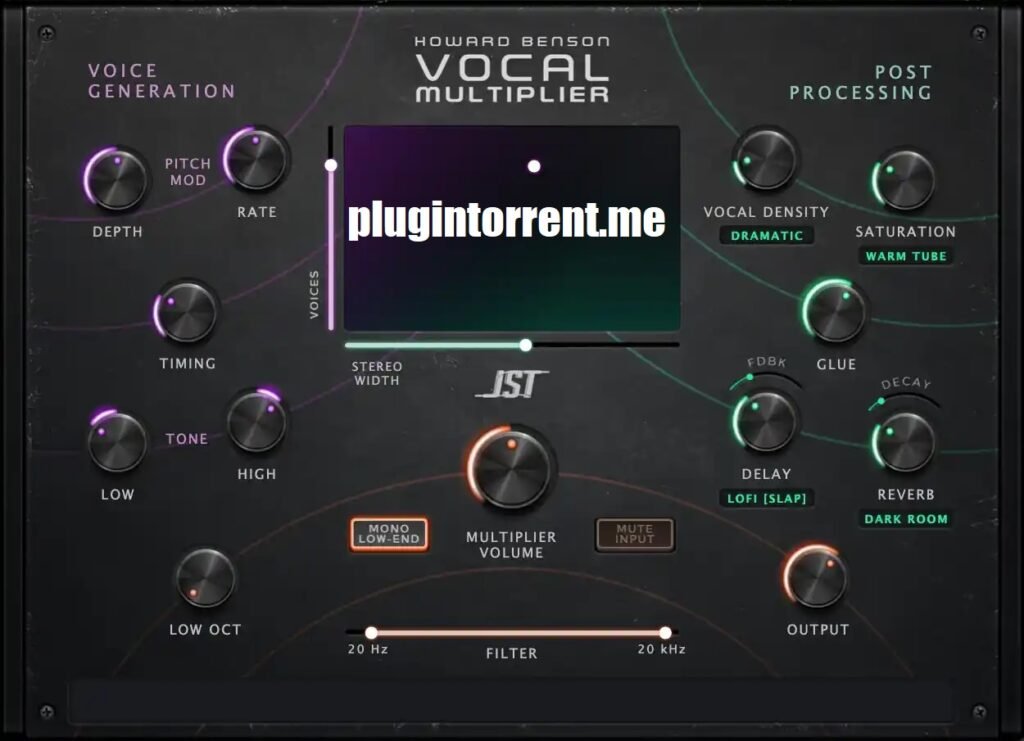Click the Reverb Decay arc control
The image size is (1024, 741).
tap(904, 400)
